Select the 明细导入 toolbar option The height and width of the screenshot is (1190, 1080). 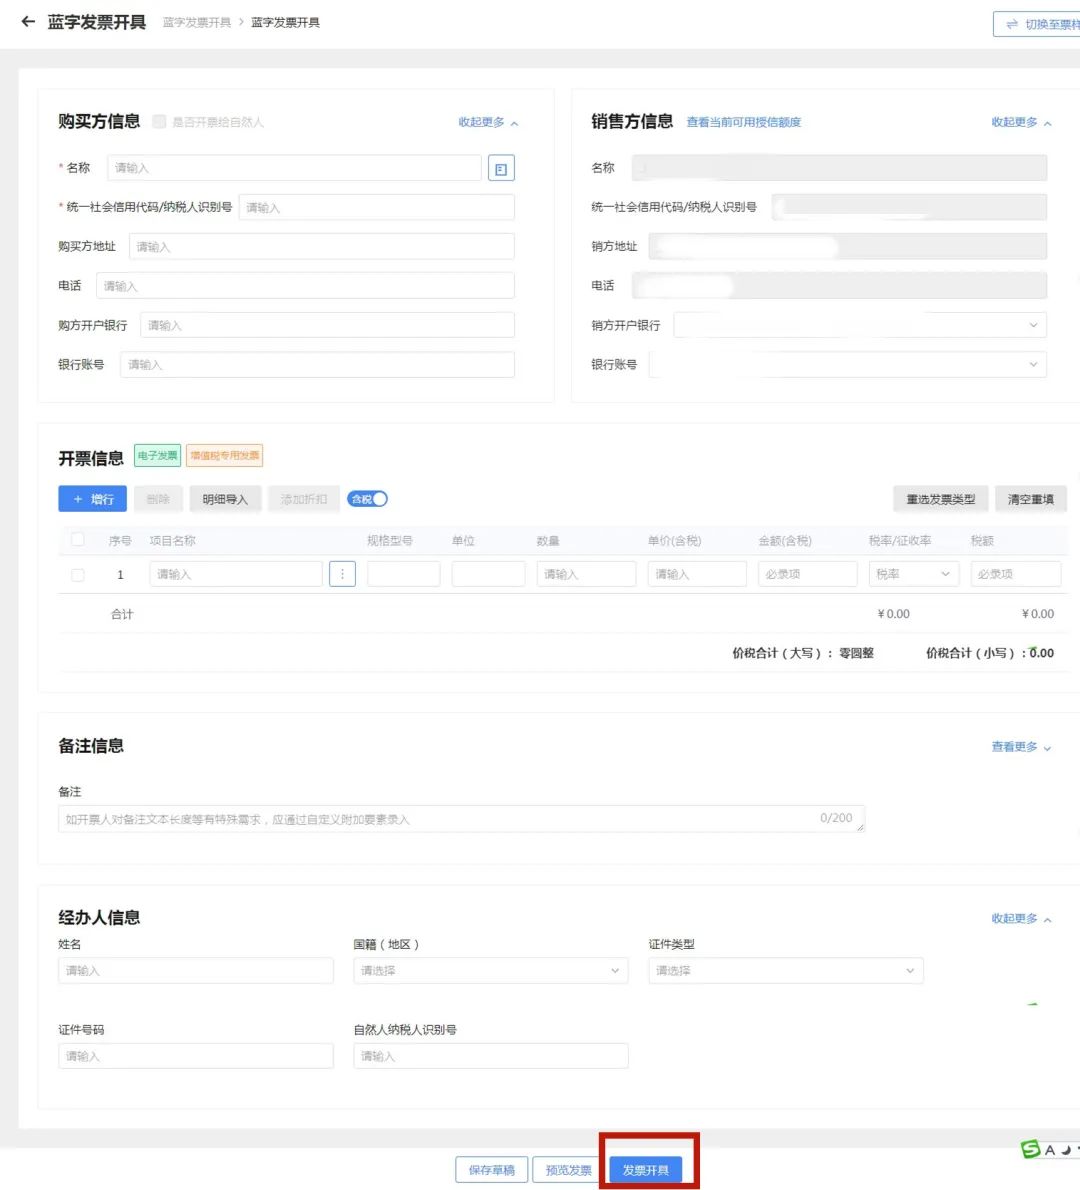tap(225, 498)
